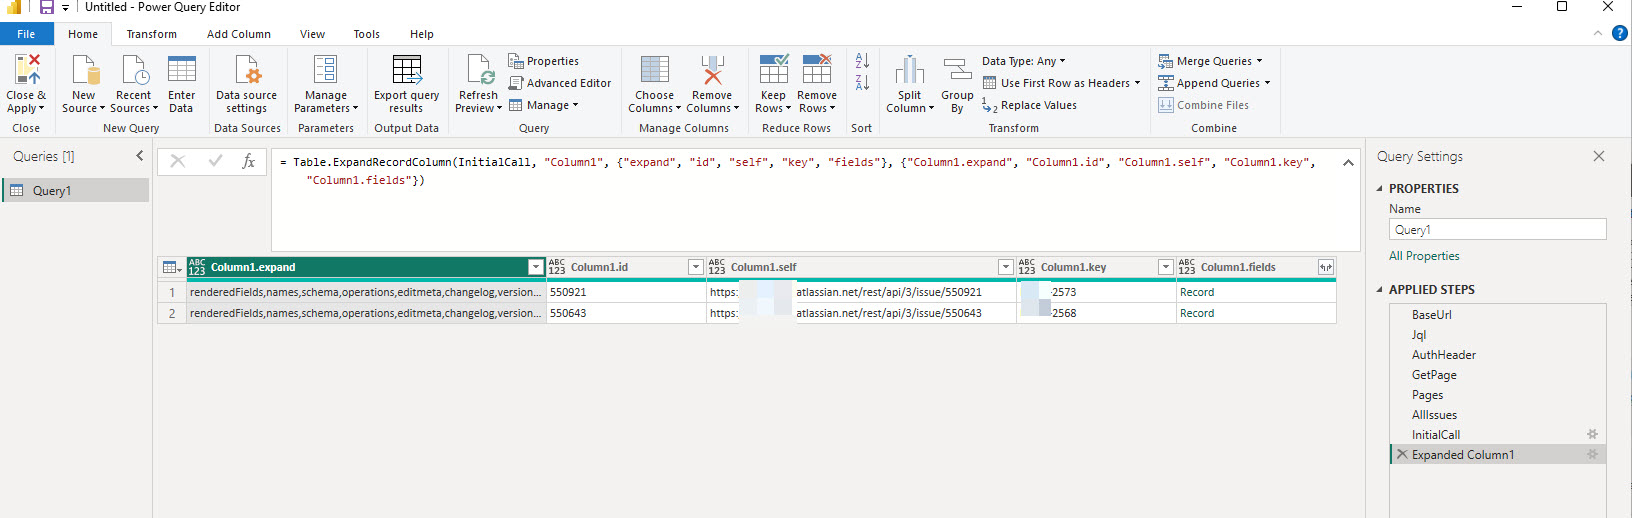Close the Query Settings pane
Screen dimensions: 1632x518
click(x=1599, y=156)
